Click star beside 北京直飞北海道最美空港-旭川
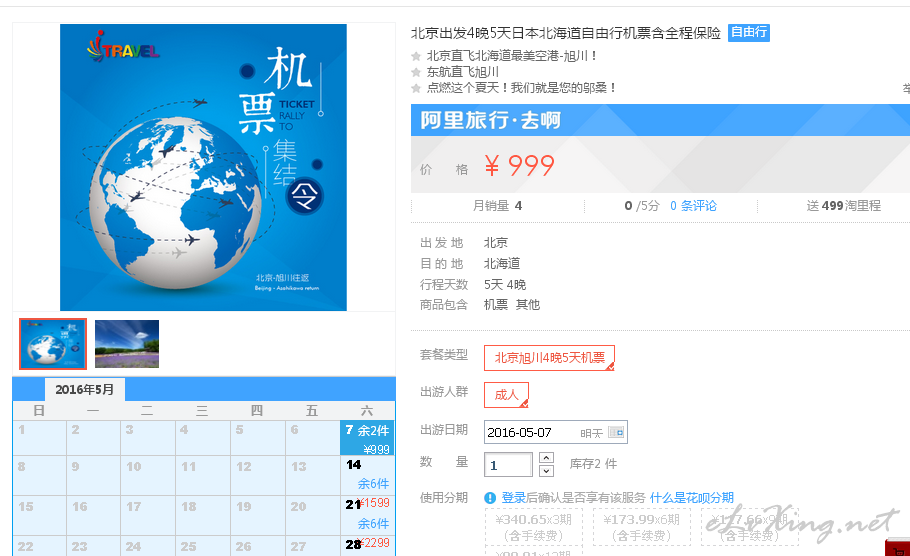 [416, 56]
